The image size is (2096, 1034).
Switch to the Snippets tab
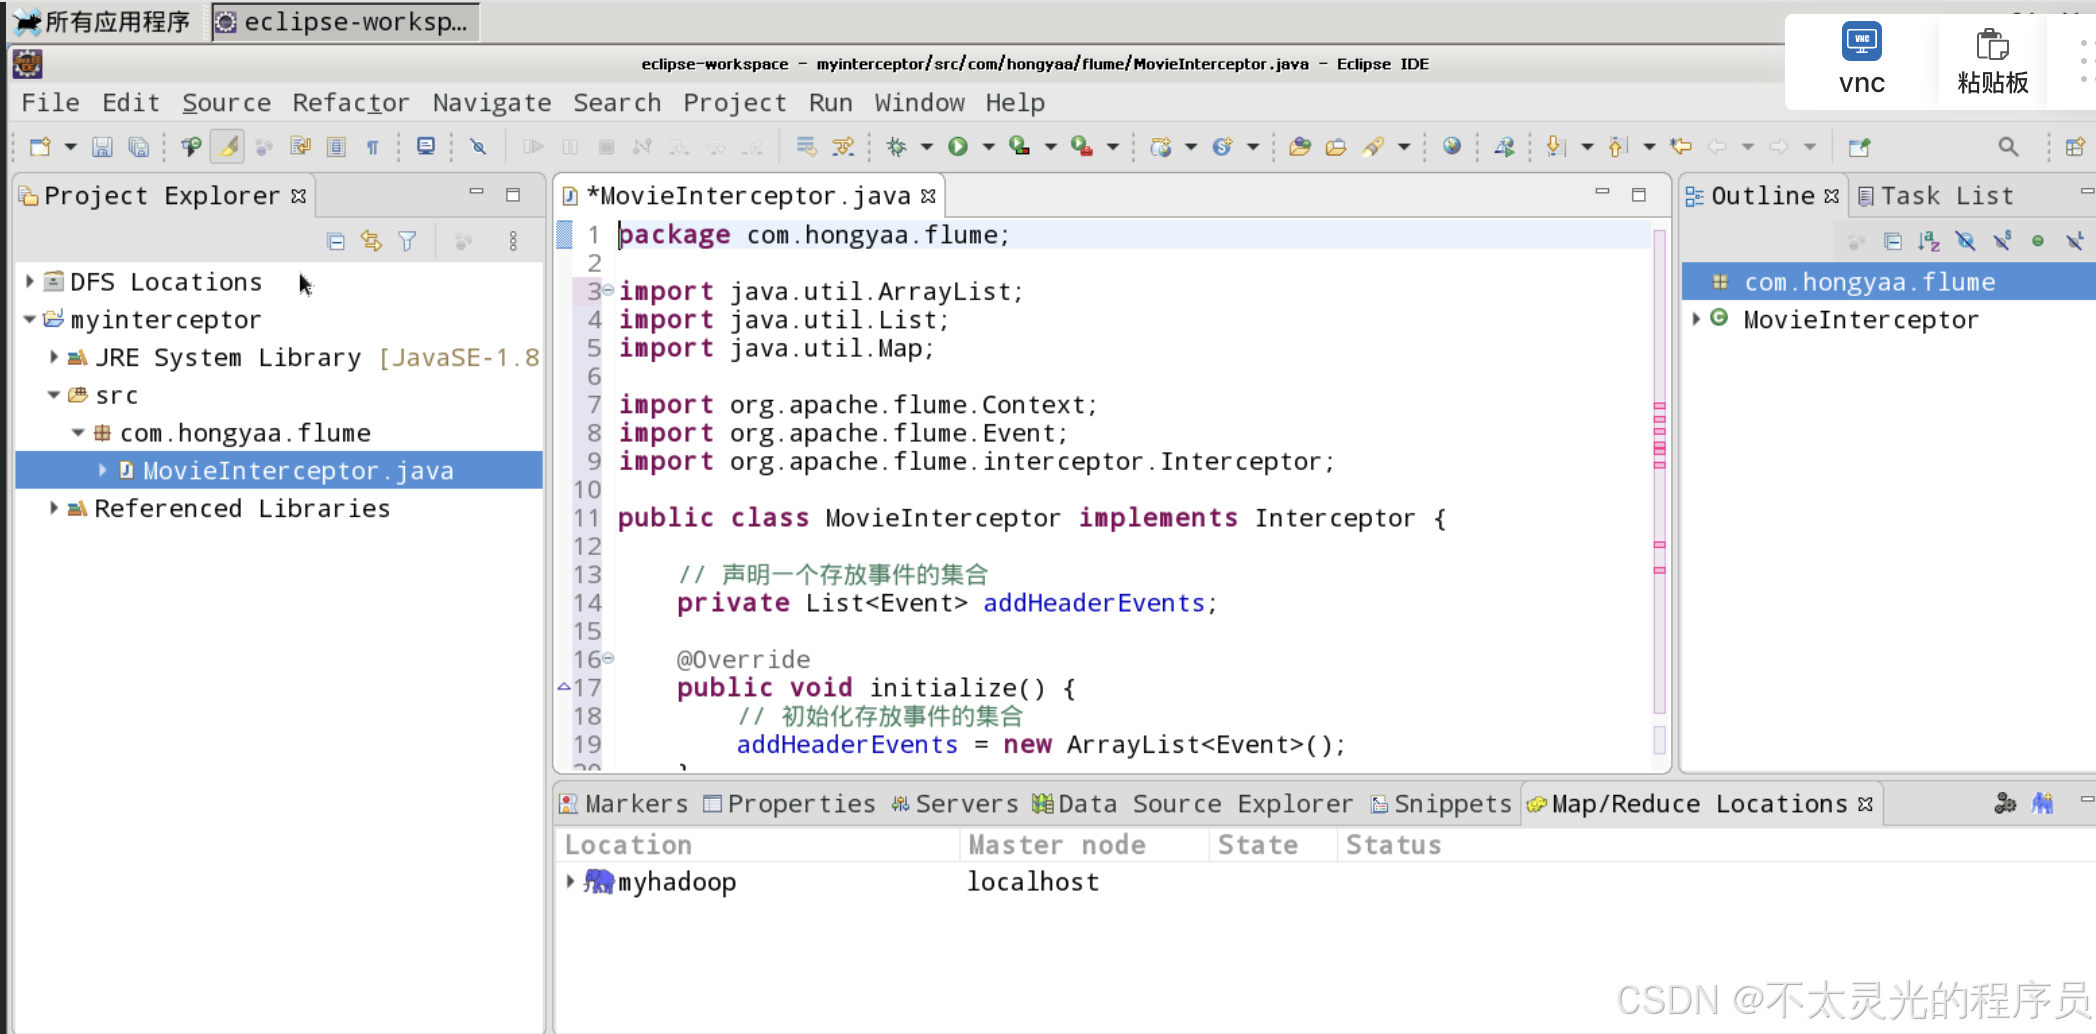point(1441,804)
